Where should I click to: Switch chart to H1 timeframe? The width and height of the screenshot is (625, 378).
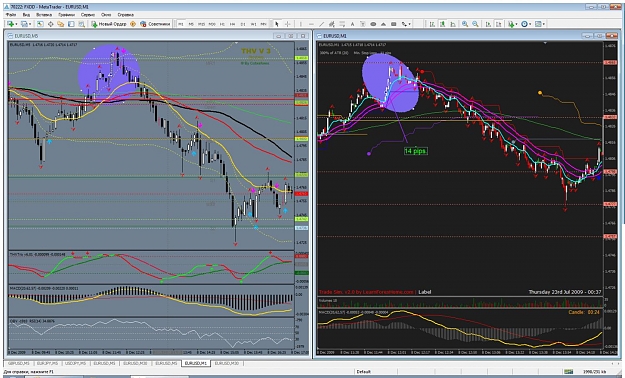pos(222,24)
